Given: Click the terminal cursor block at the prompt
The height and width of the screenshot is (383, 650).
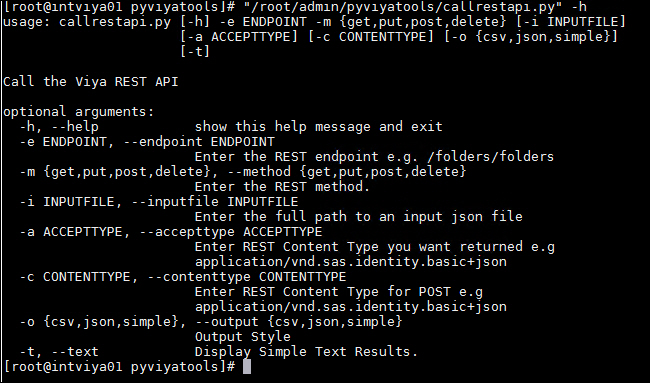Looking at the screenshot, I should (247, 367).
